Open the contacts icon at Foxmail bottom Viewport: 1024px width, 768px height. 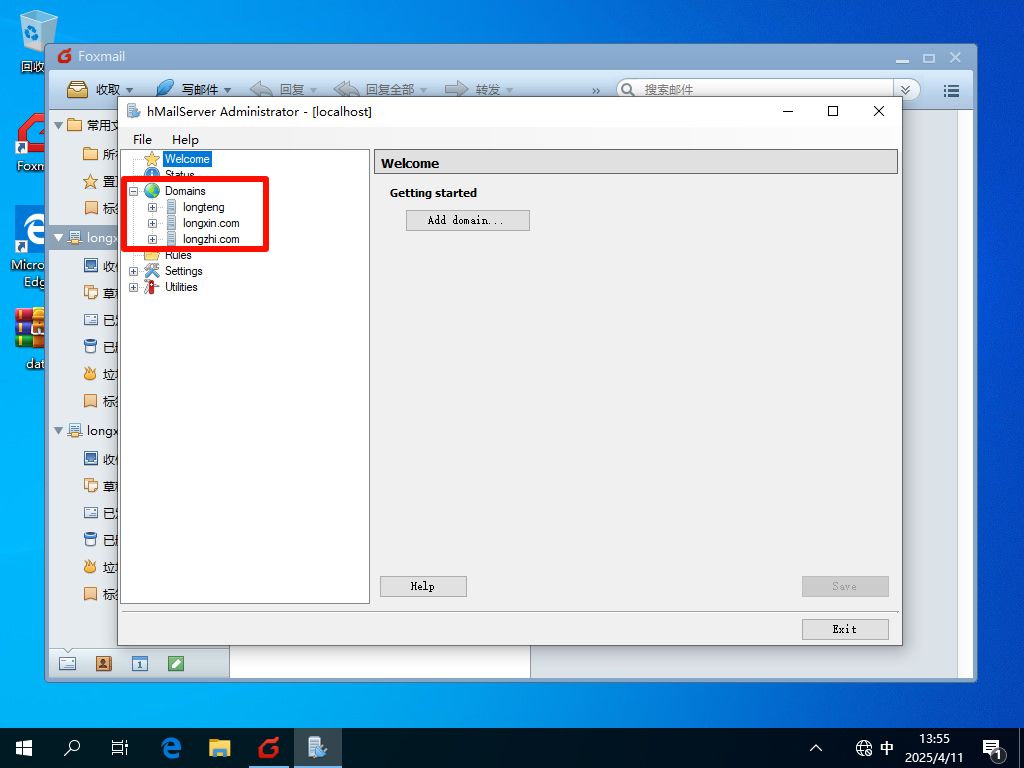(103, 664)
